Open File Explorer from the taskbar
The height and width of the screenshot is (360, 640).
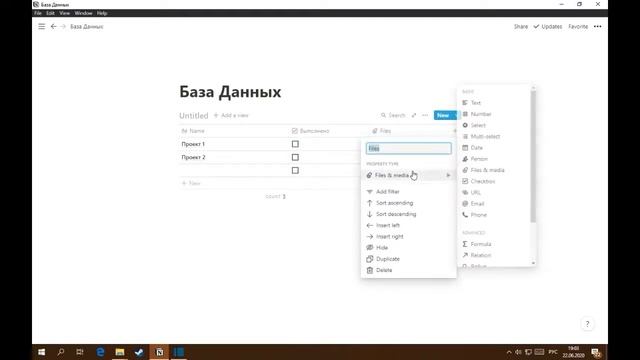(x=120, y=352)
